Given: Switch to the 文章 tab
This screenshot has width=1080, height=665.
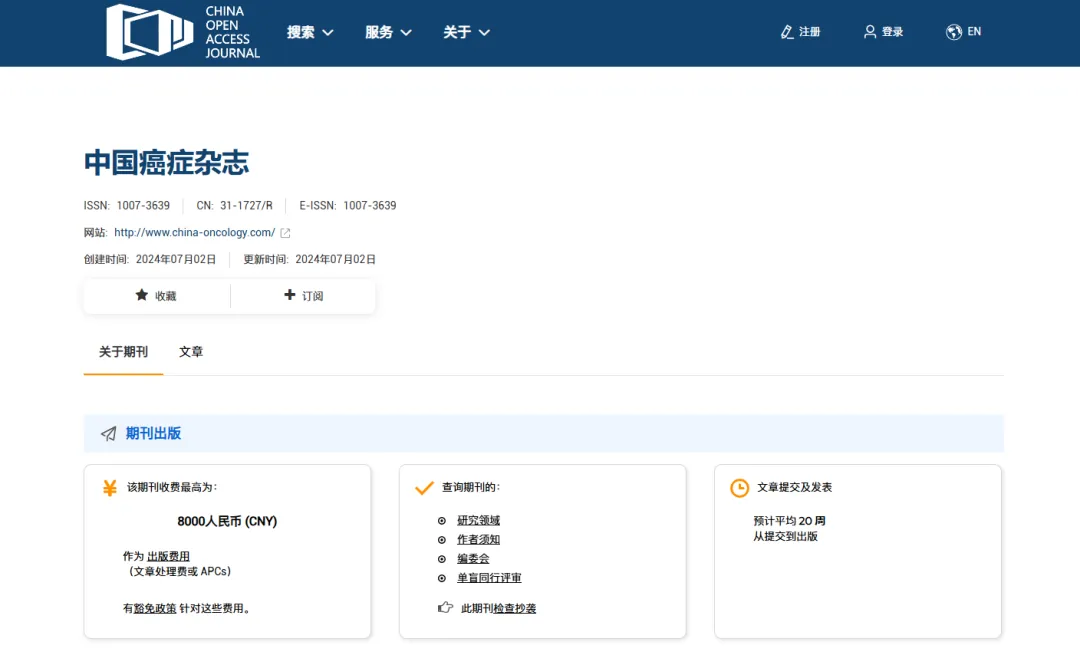Looking at the screenshot, I should (191, 352).
